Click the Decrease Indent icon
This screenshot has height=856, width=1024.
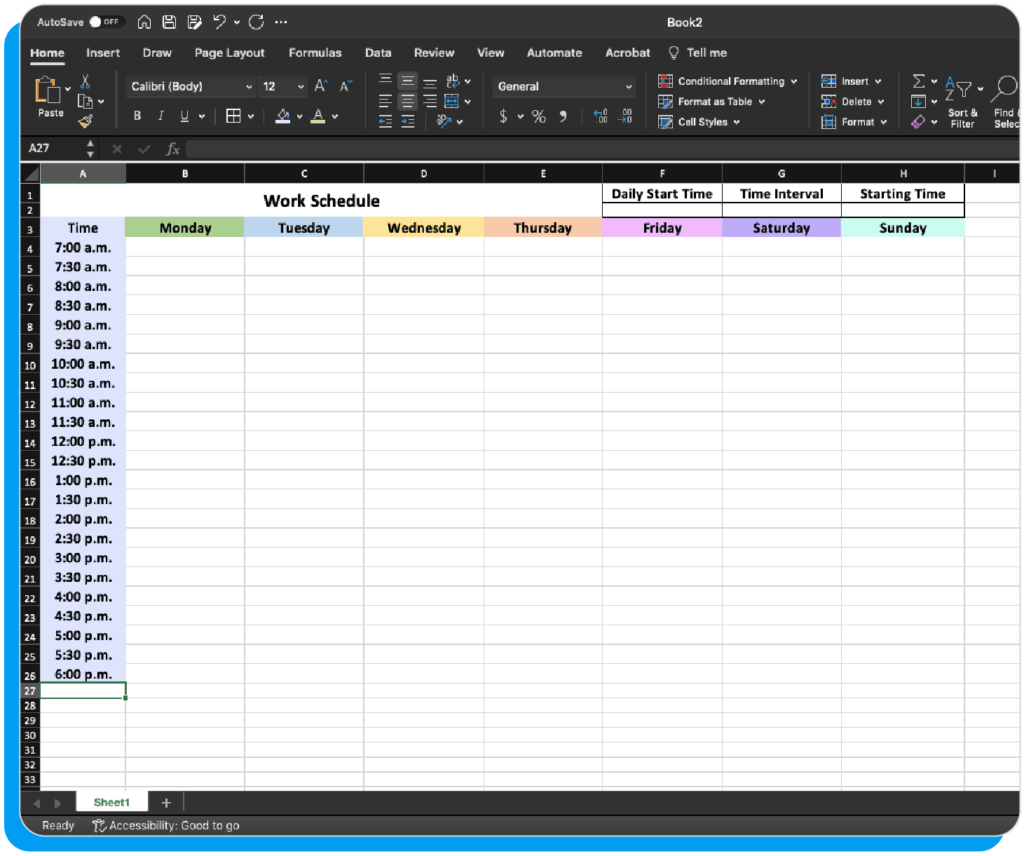coord(385,121)
